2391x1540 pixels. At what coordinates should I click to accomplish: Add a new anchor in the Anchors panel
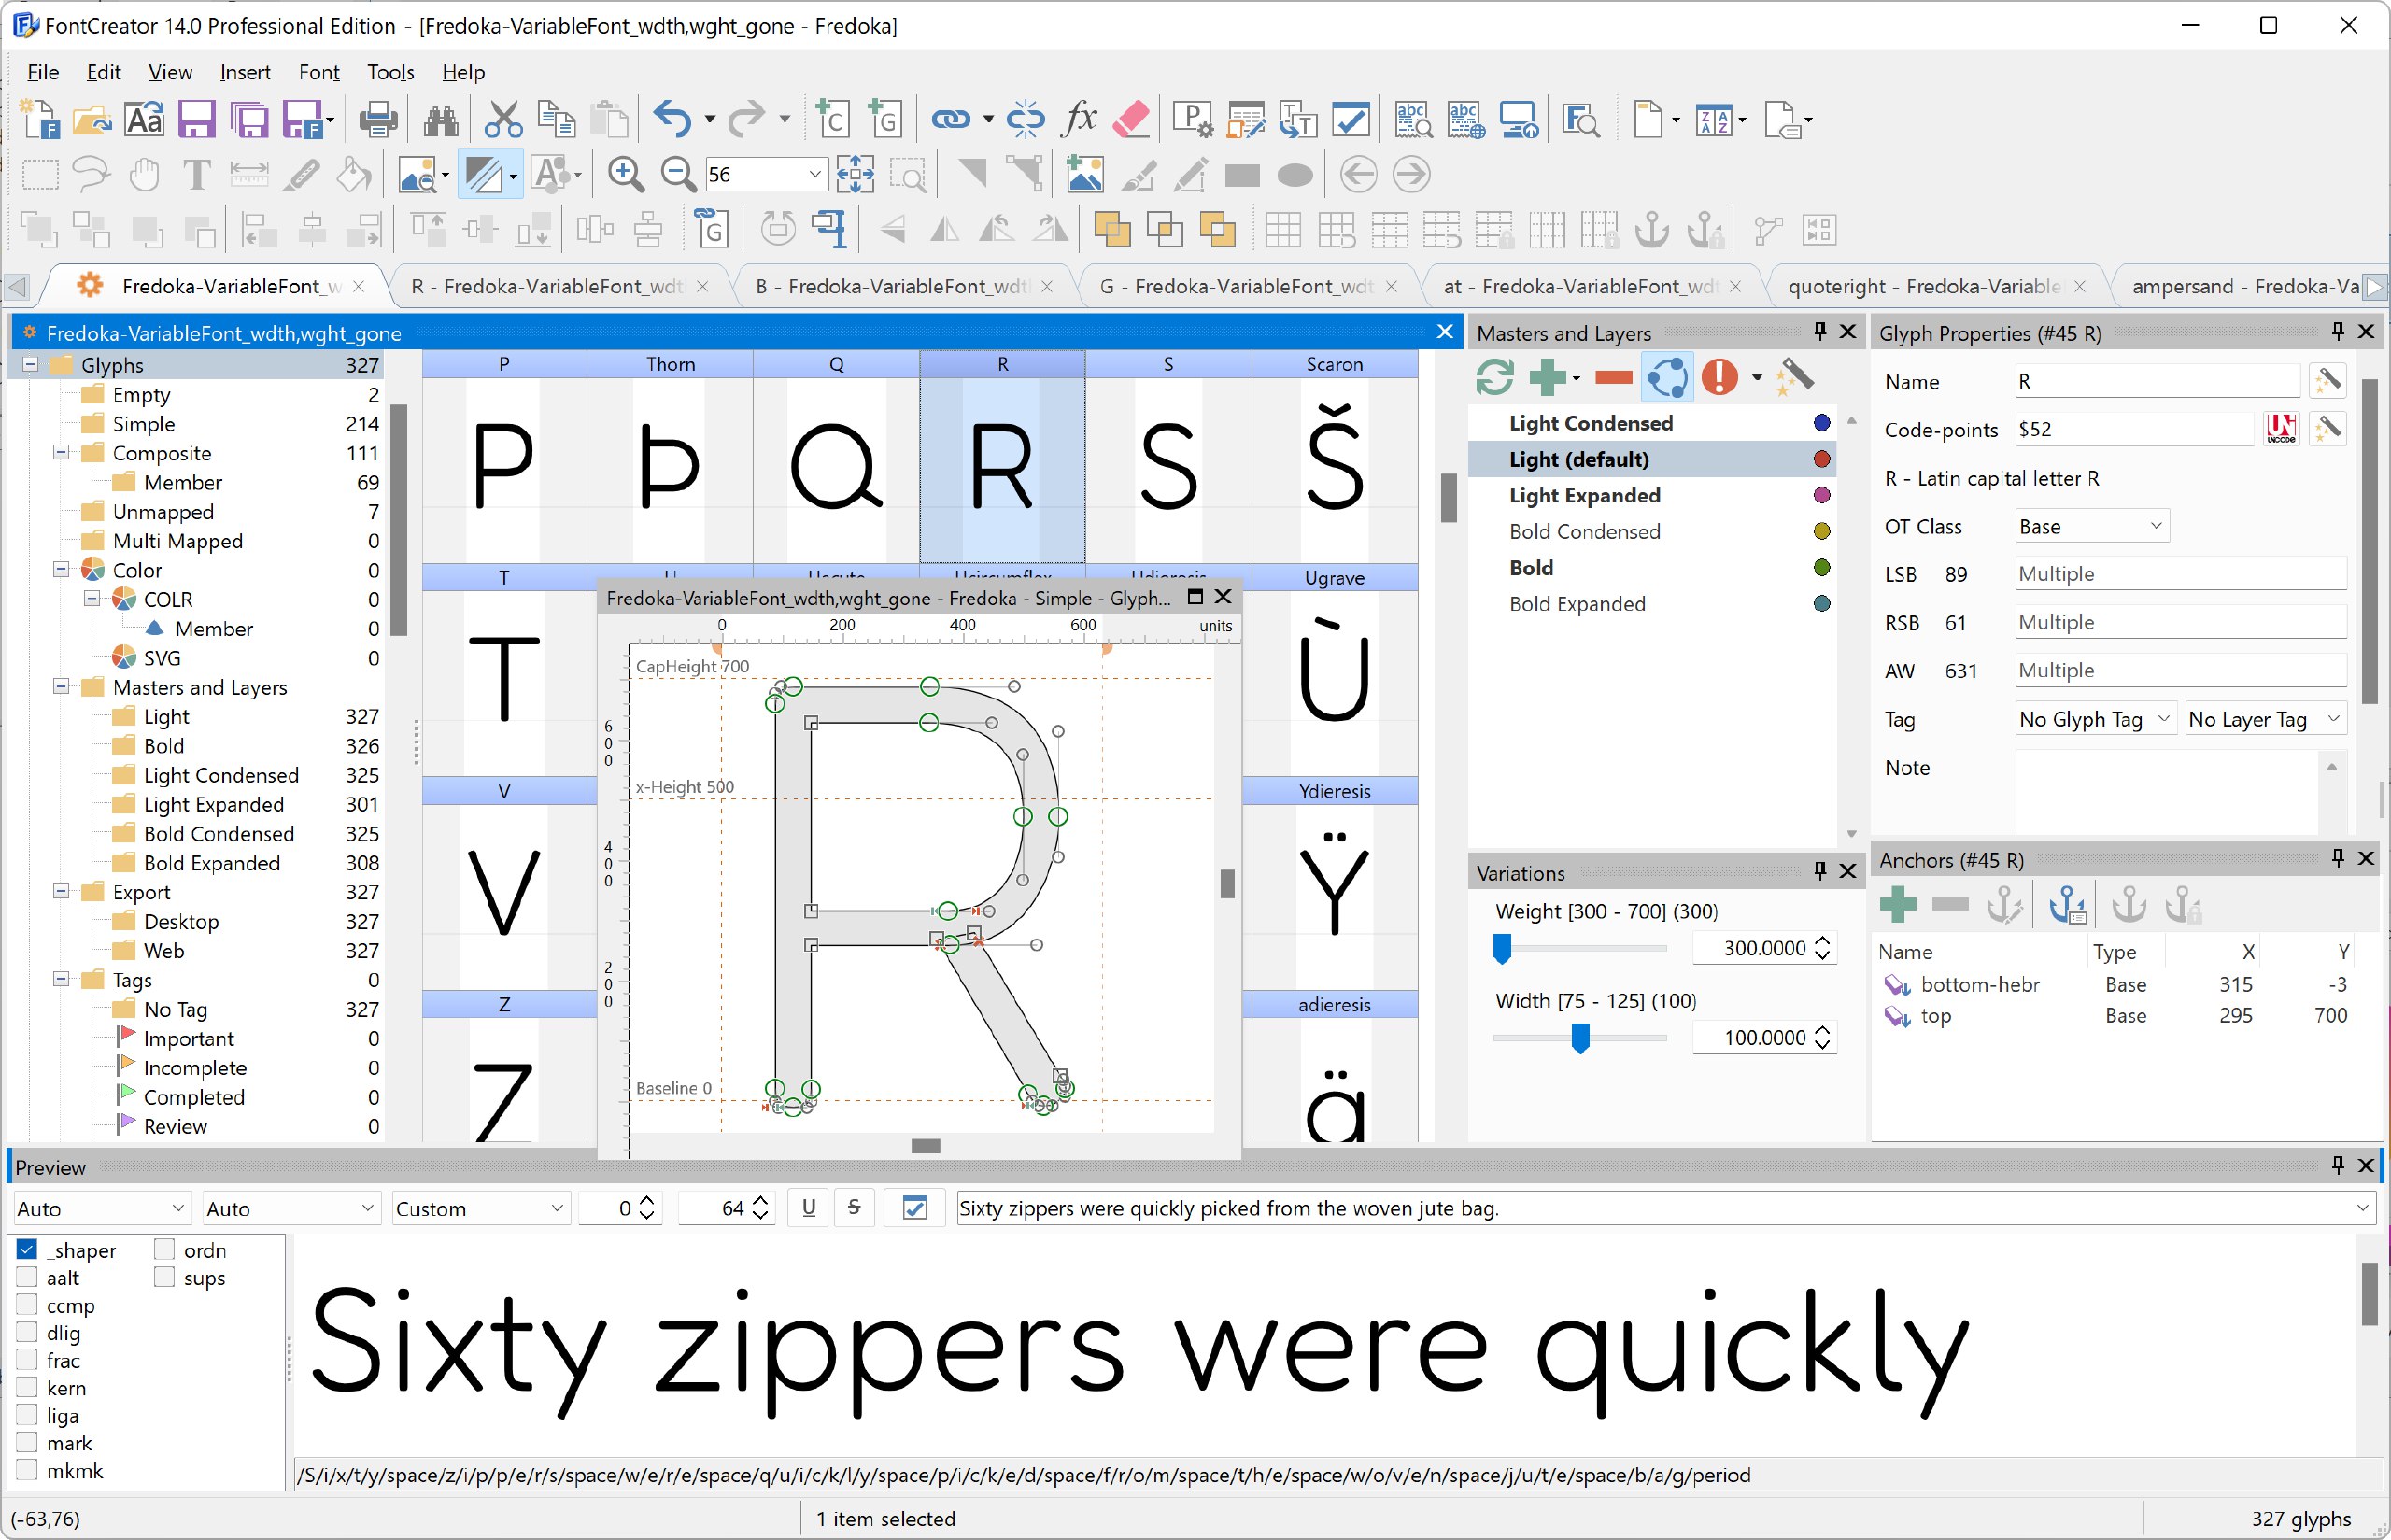point(1896,904)
